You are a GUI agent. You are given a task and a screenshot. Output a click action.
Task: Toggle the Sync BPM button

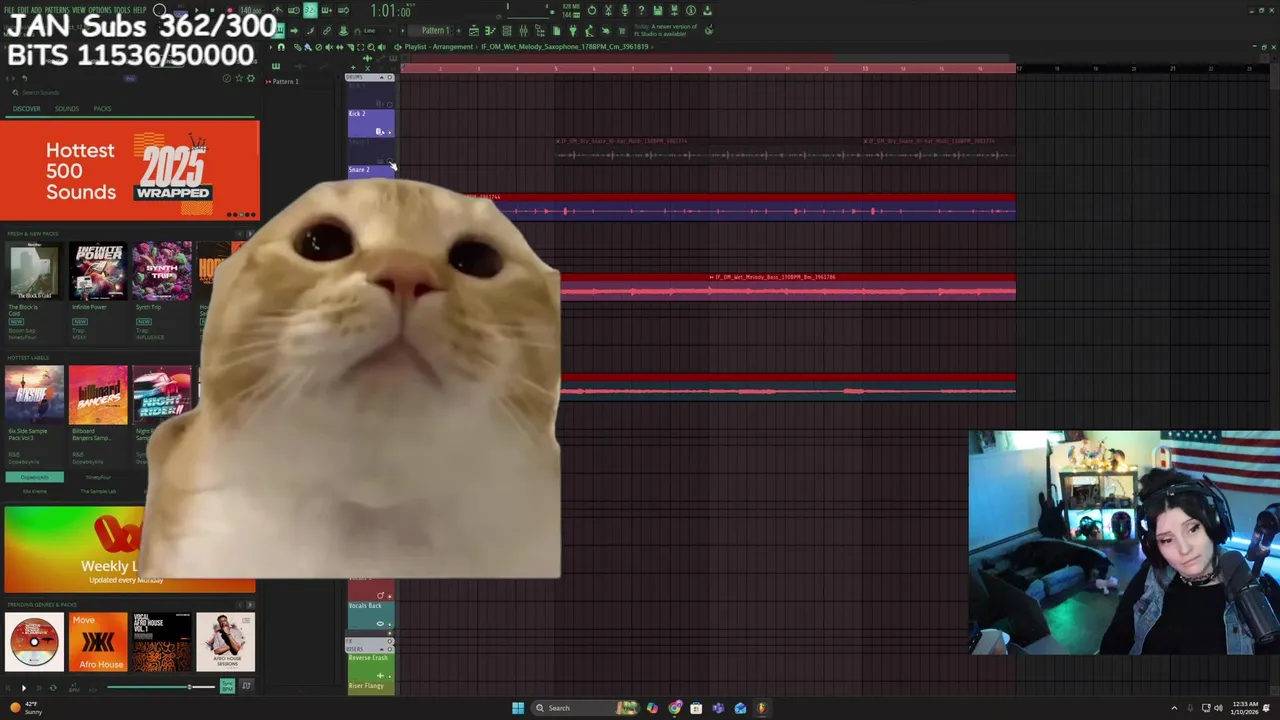pyautogui.click(x=227, y=687)
